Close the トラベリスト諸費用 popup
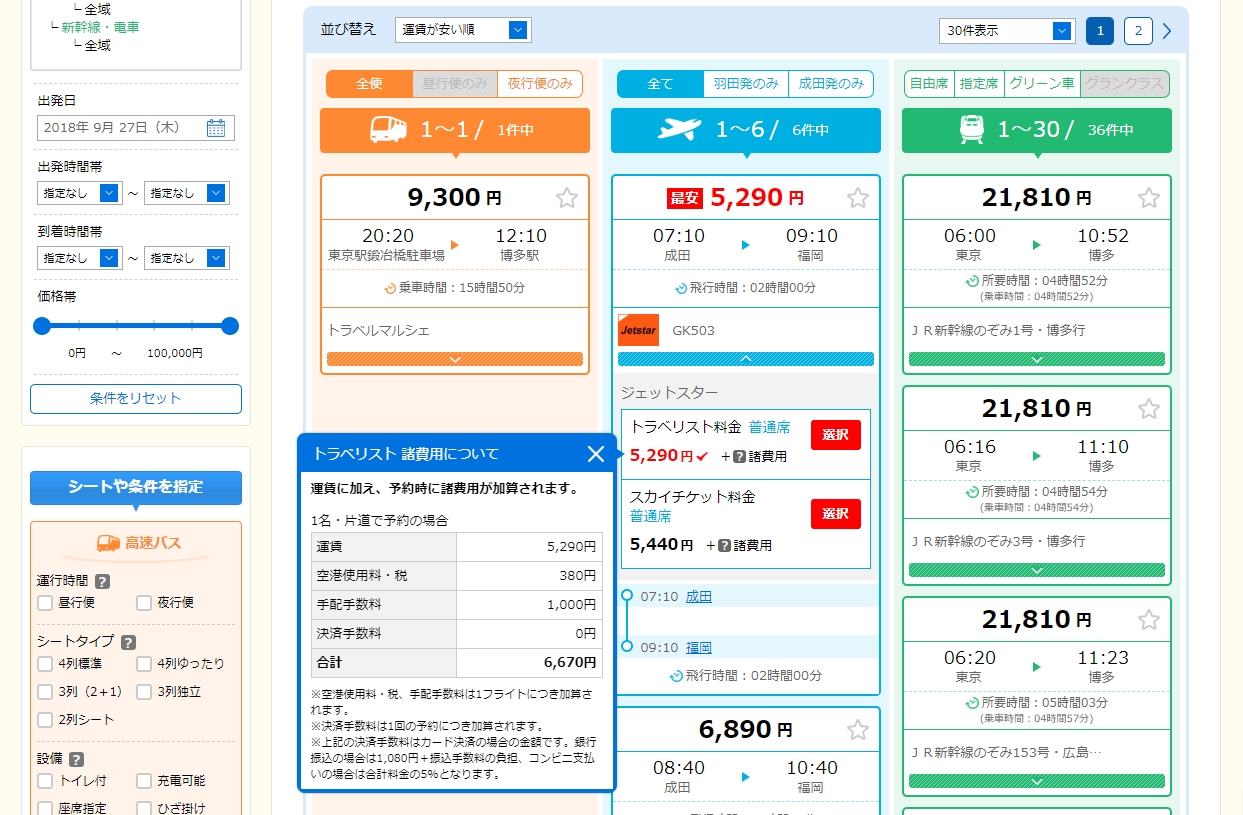Viewport: 1243px width, 815px height. [x=596, y=454]
